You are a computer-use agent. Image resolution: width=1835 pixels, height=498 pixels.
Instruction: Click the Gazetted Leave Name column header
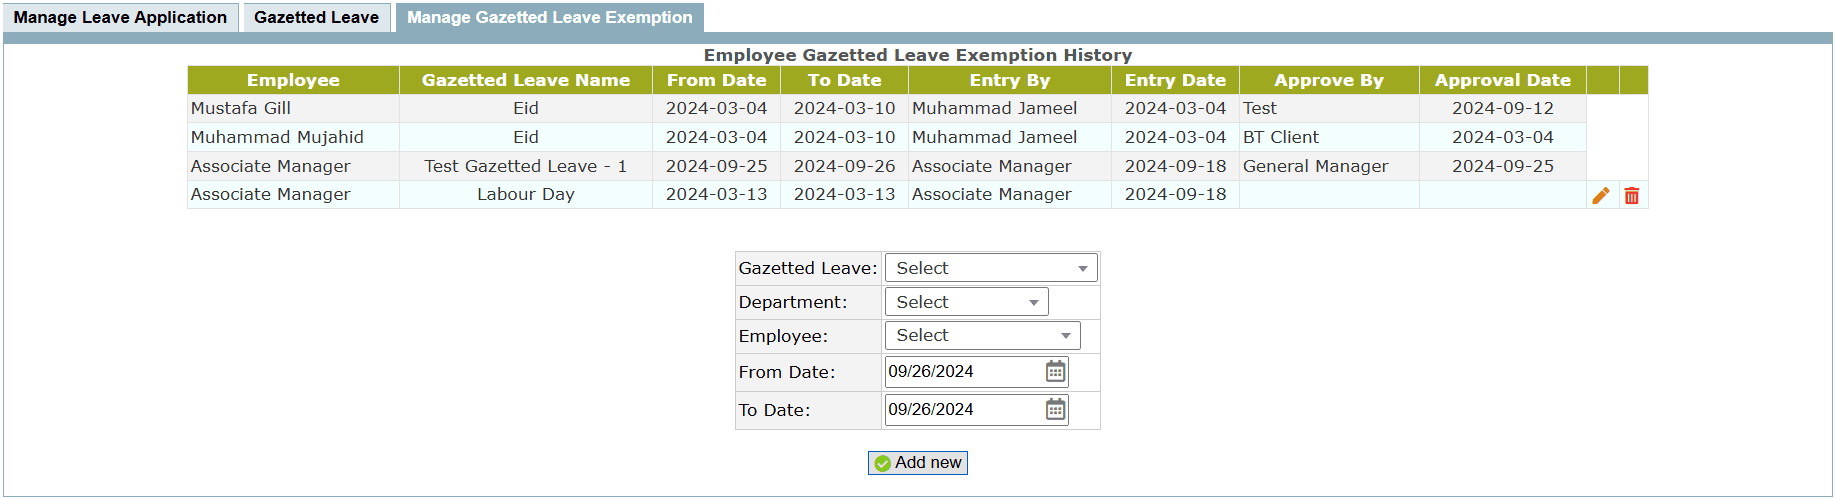(x=525, y=80)
